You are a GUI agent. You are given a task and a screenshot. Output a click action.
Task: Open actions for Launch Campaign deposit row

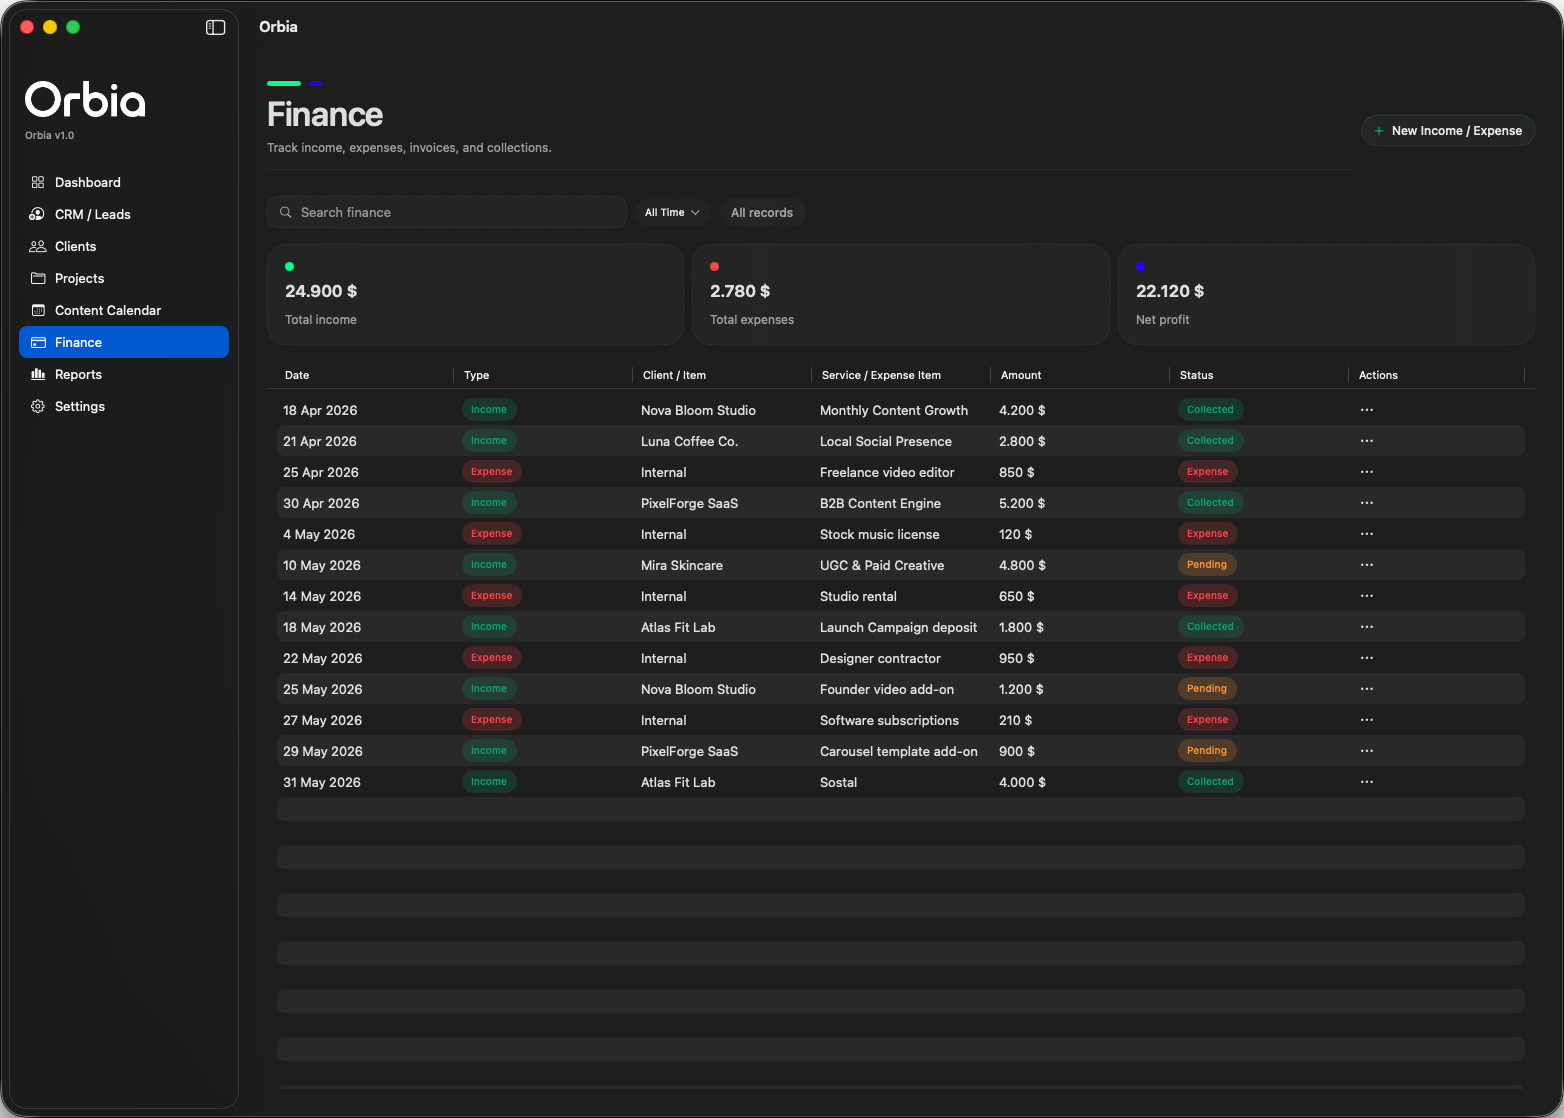(1367, 627)
